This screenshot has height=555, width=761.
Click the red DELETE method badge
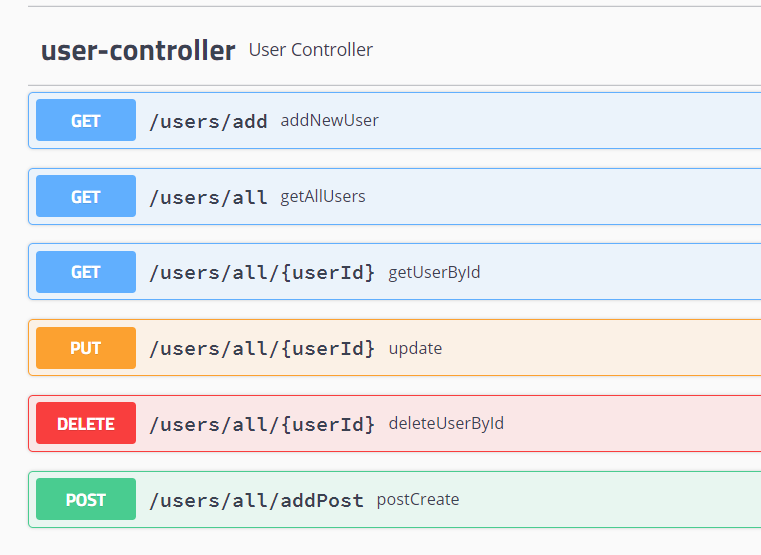click(86, 424)
